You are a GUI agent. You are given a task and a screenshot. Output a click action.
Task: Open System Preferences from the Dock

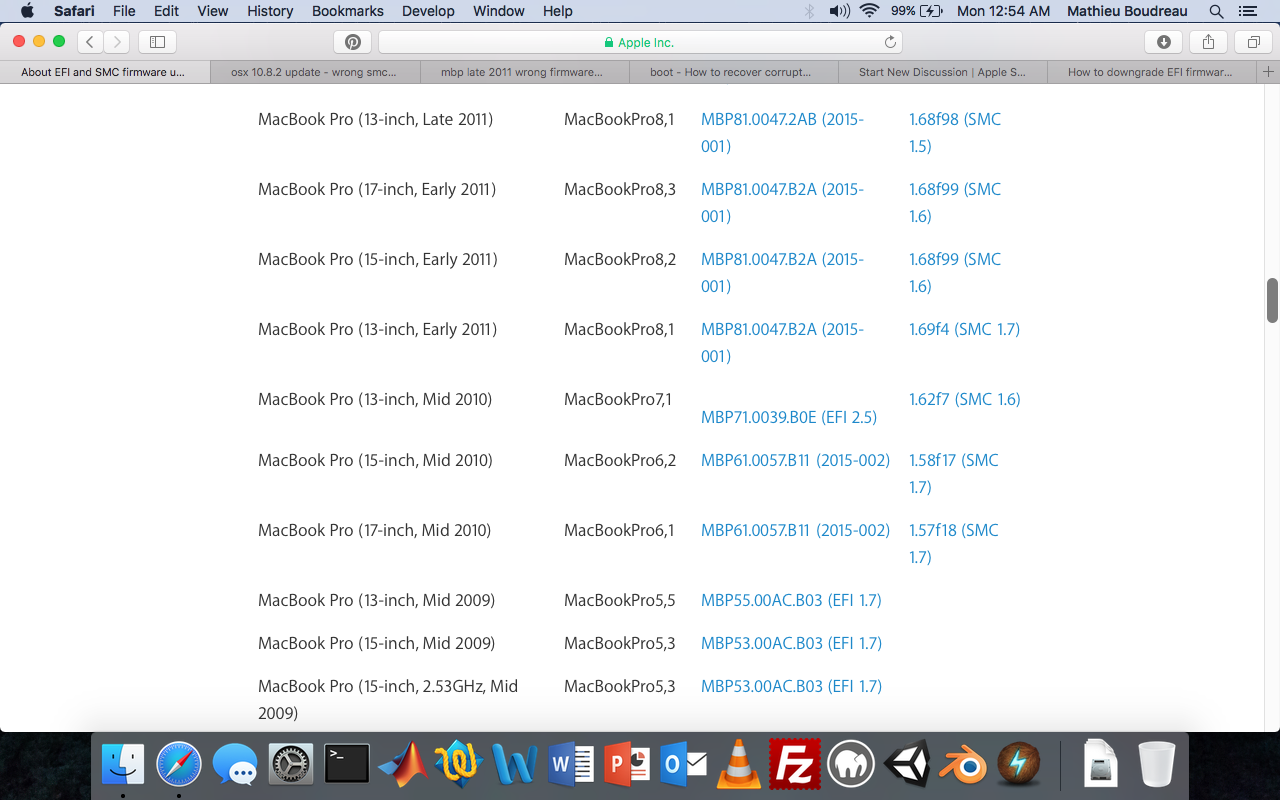[x=291, y=765]
